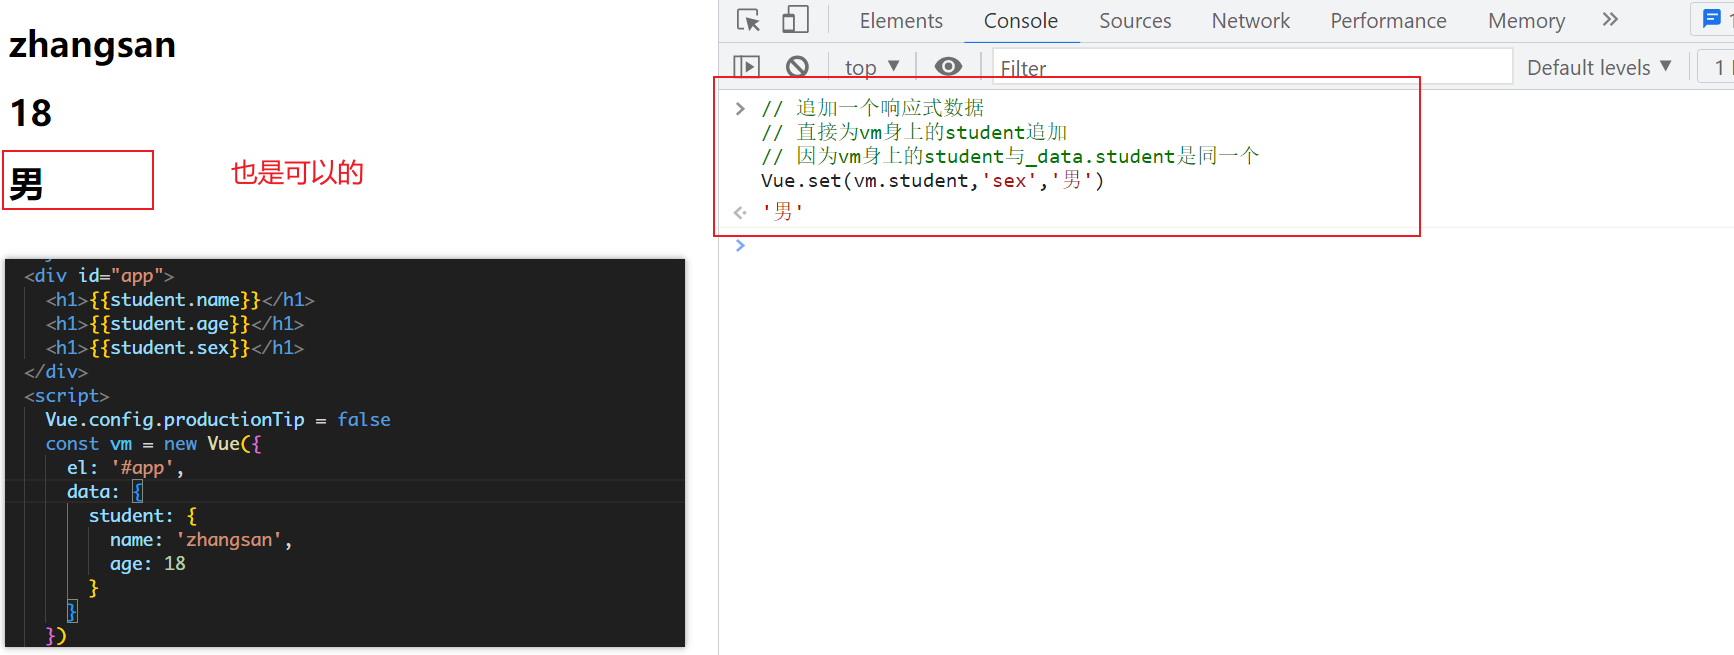Screen dimensions: 1734x655
Task: Click the zhangsan heading on the page
Action: [x=92, y=45]
